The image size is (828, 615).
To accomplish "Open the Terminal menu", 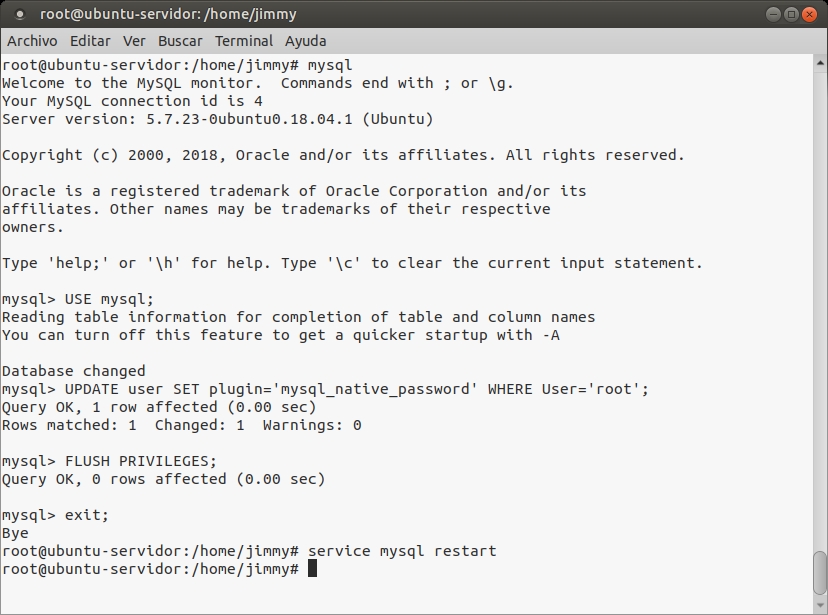I will [x=244, y=41].
